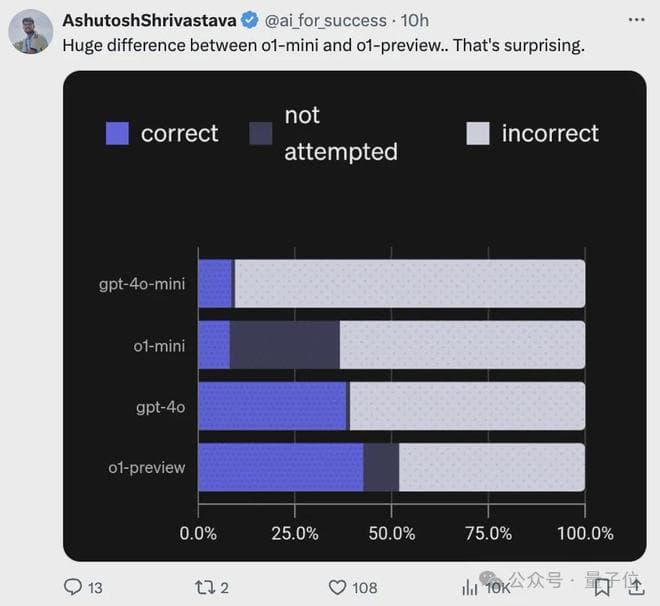Click the 'correct' legend color swatch

(x=117, y=134)
